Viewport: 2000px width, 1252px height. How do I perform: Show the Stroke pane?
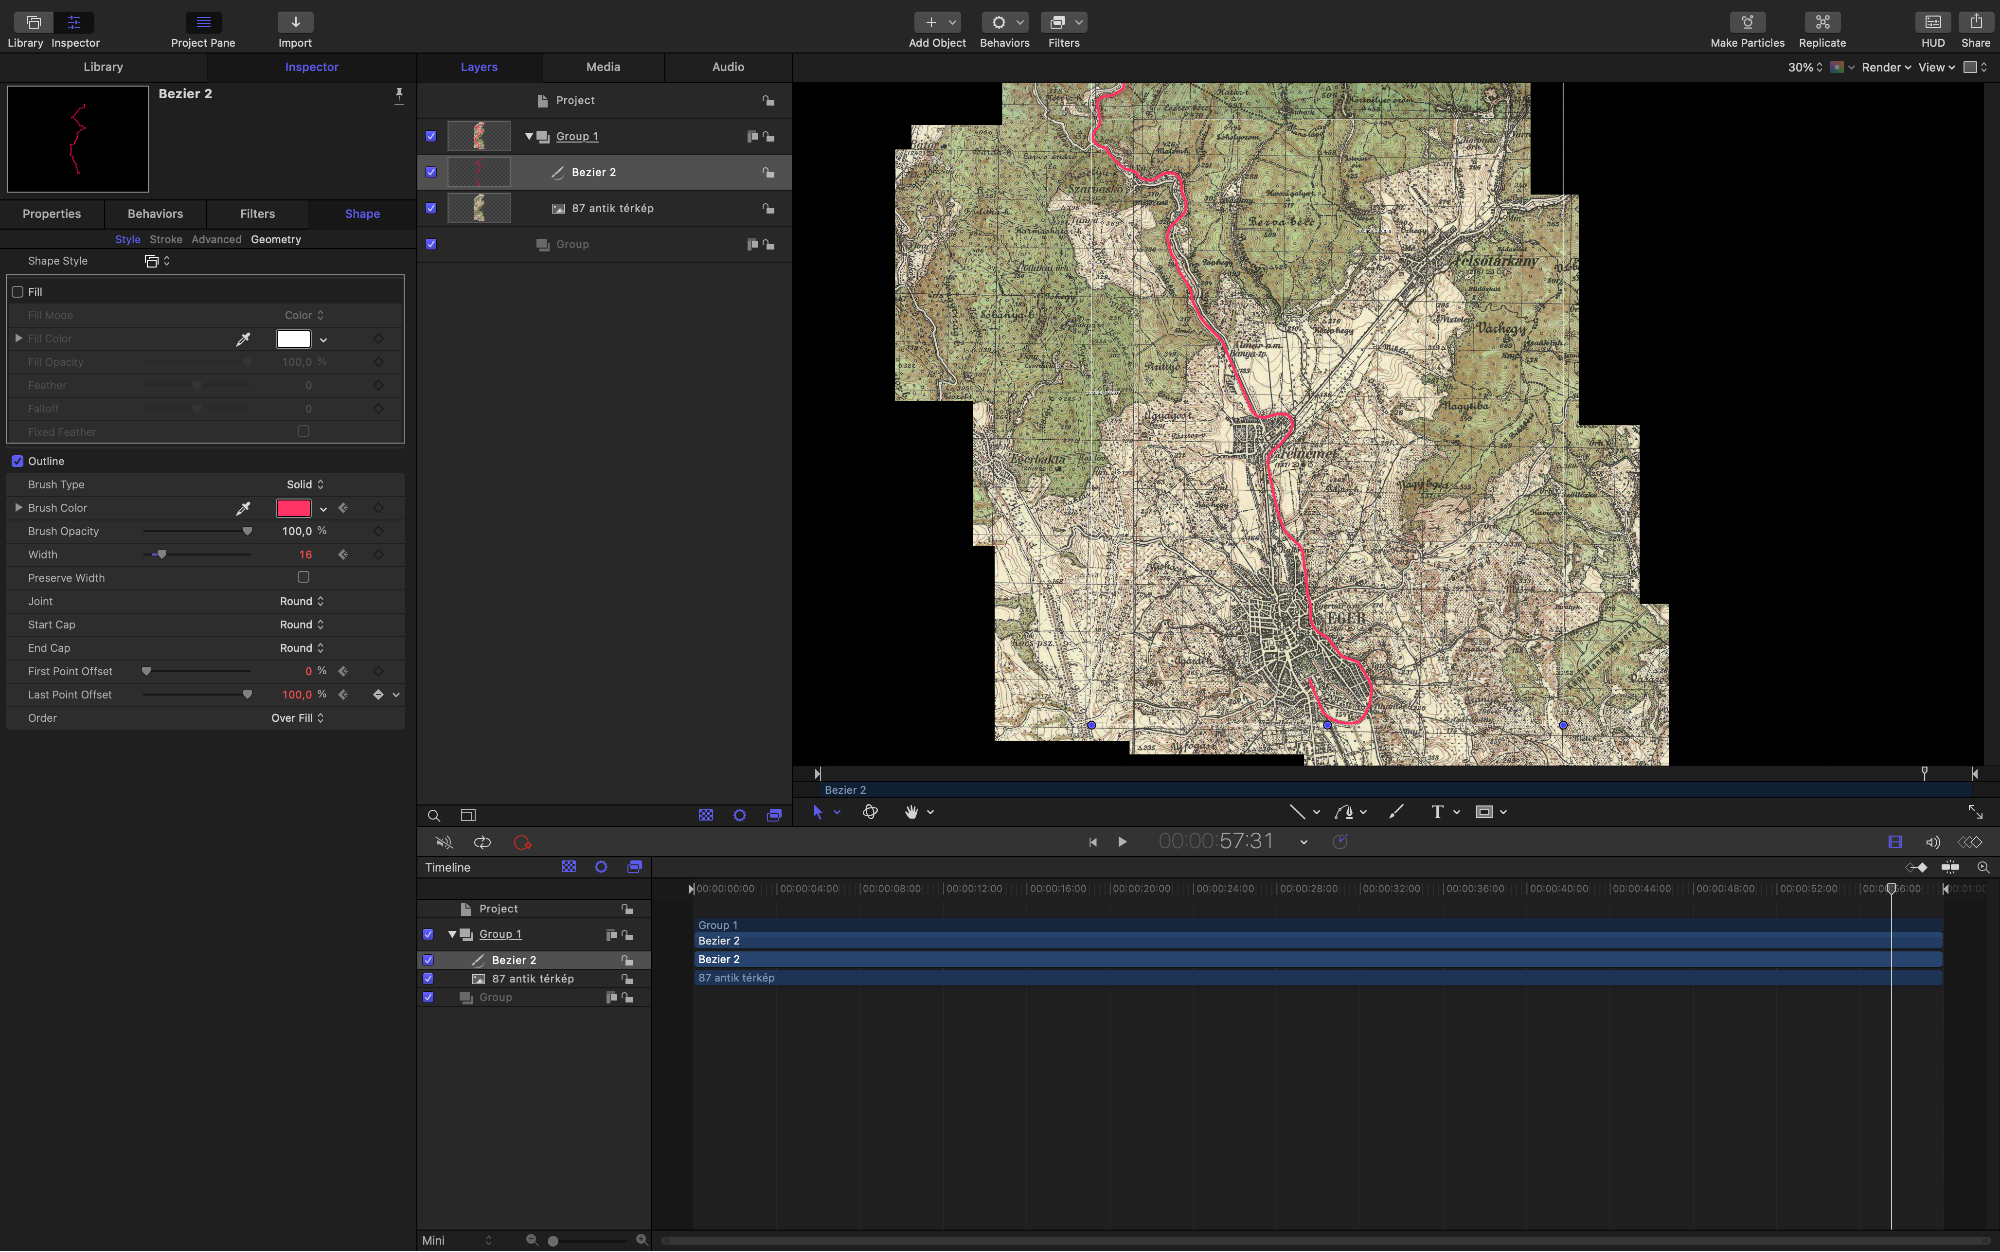[x=166, y=240]
